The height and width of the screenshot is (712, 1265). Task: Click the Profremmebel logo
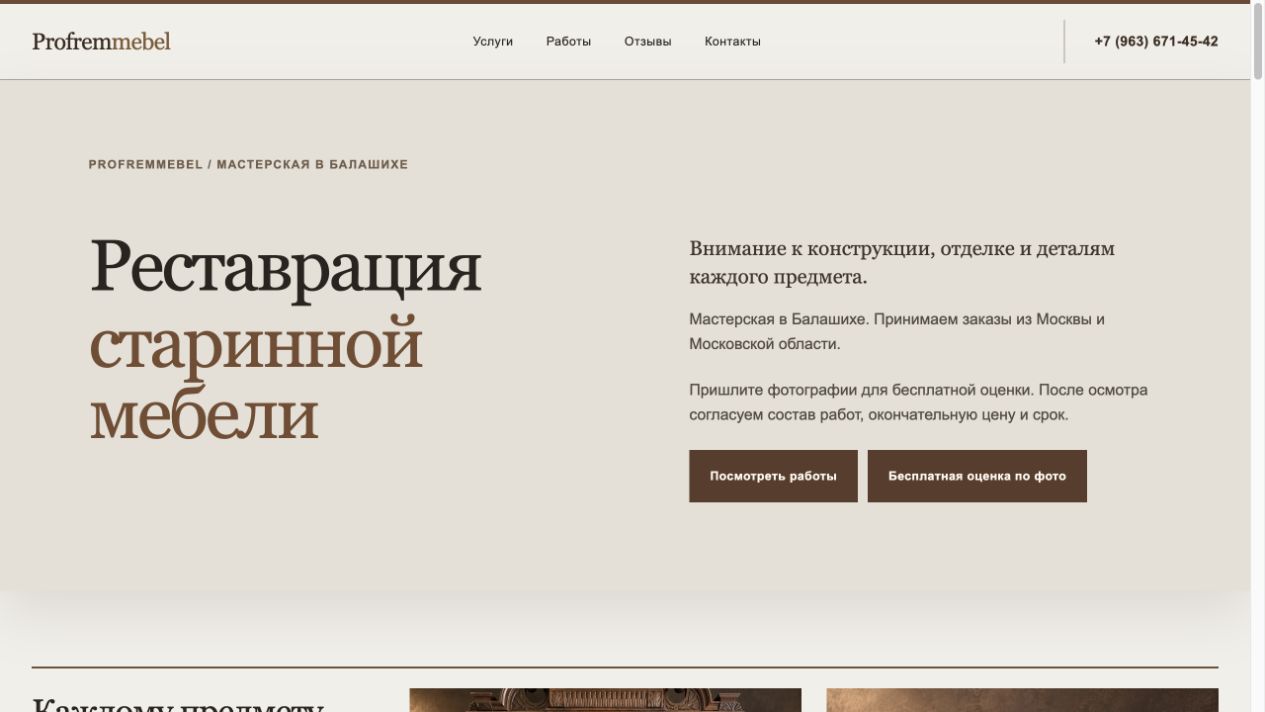[x=101, y=41]
